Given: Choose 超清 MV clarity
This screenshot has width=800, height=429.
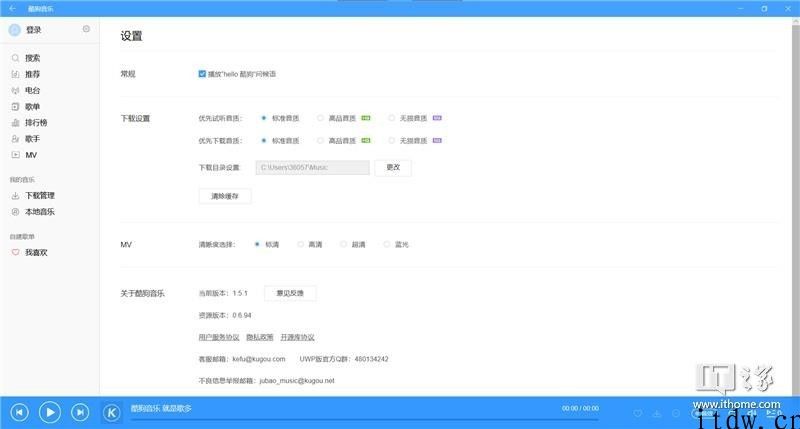Looking at the screenshot, I should pyautogui.click(x=343, y=245).
